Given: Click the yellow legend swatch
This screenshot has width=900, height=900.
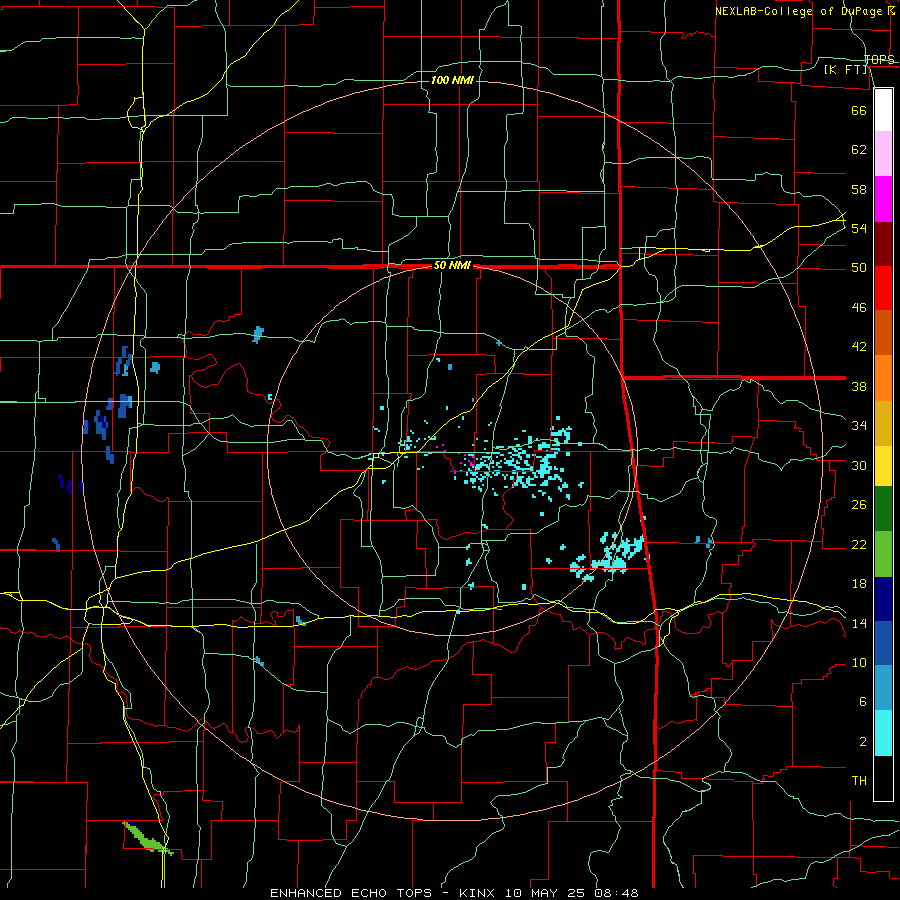Looking at the screenshot, I should pos(883,466).
